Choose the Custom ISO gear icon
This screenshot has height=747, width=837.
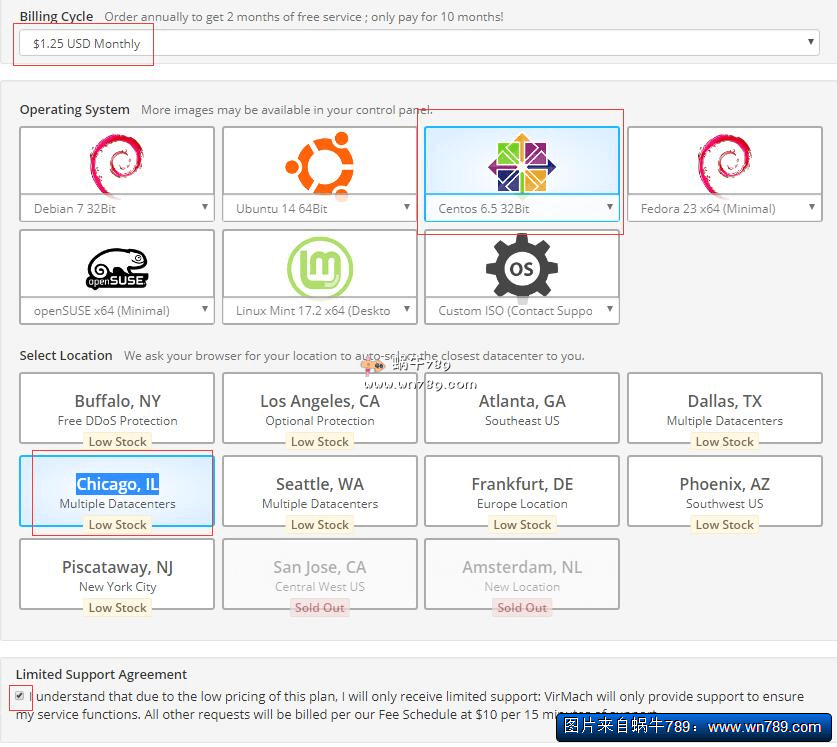tap(521, 267)
